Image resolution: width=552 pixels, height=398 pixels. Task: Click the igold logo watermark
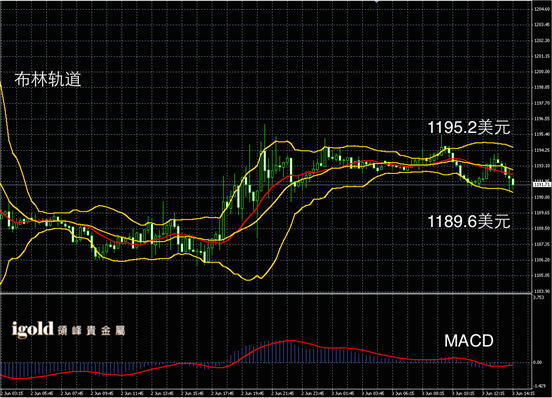(x=32, y=329)
